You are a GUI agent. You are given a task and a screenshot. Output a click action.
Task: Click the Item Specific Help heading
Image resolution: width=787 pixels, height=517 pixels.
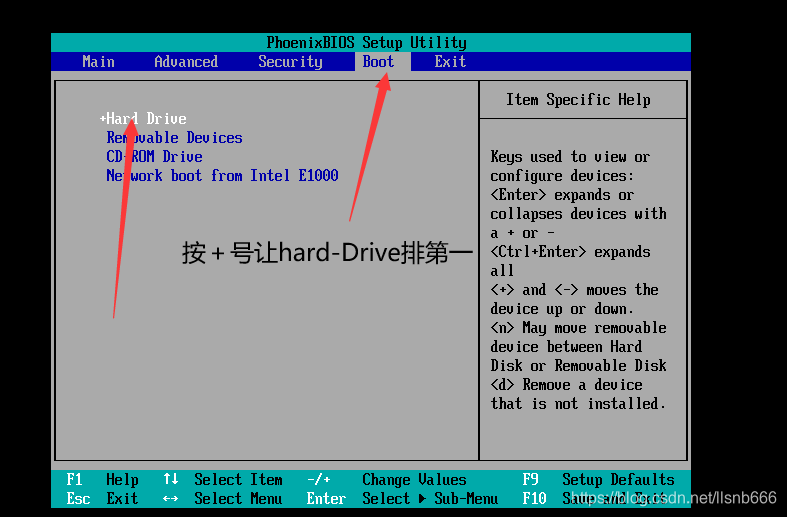(x=578, y=99)
